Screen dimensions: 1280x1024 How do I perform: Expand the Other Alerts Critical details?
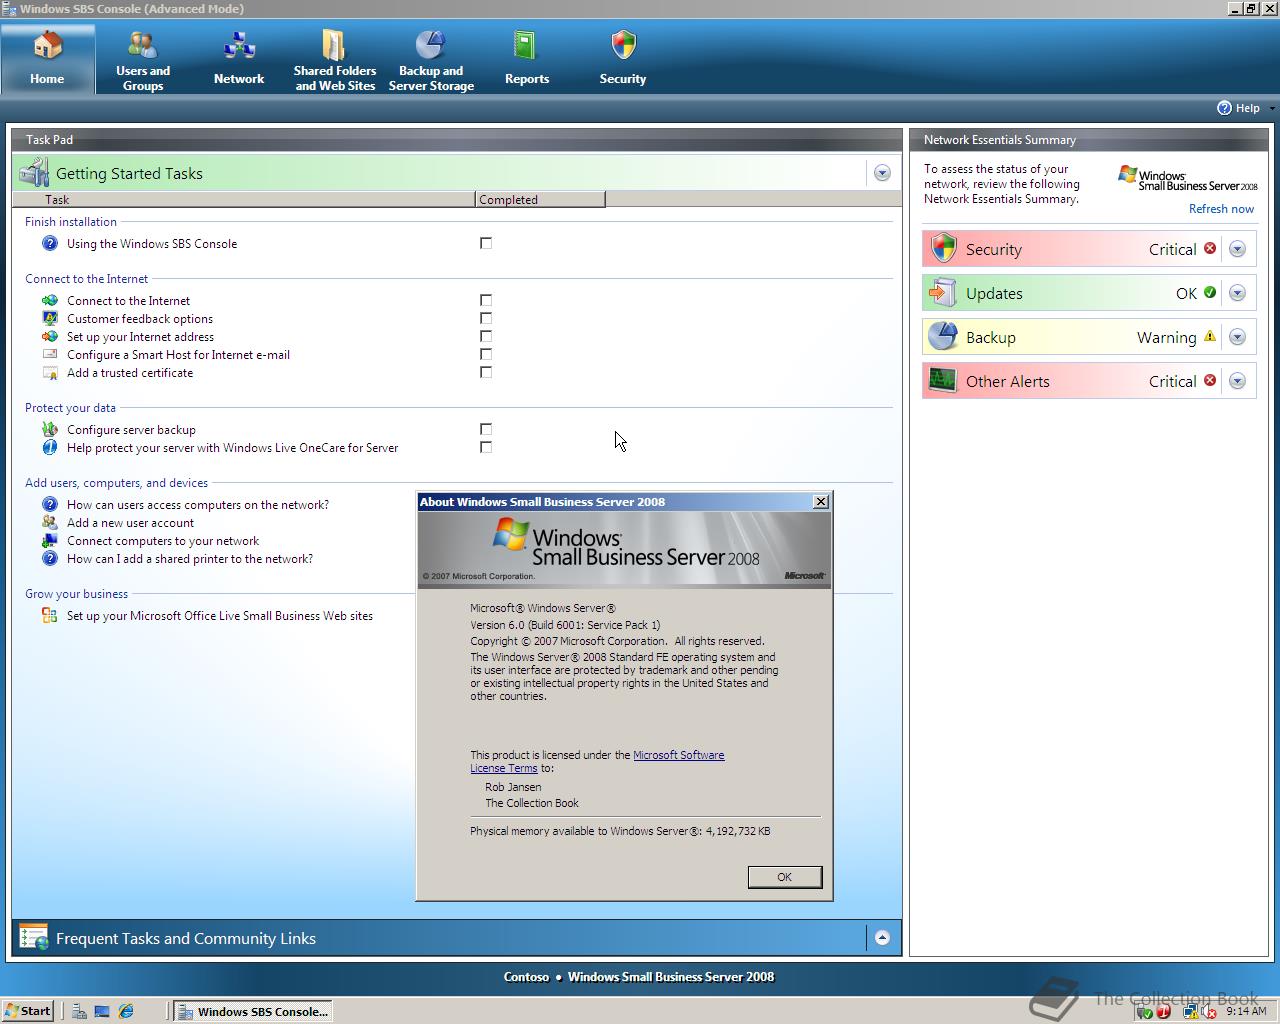(1237, 381)
